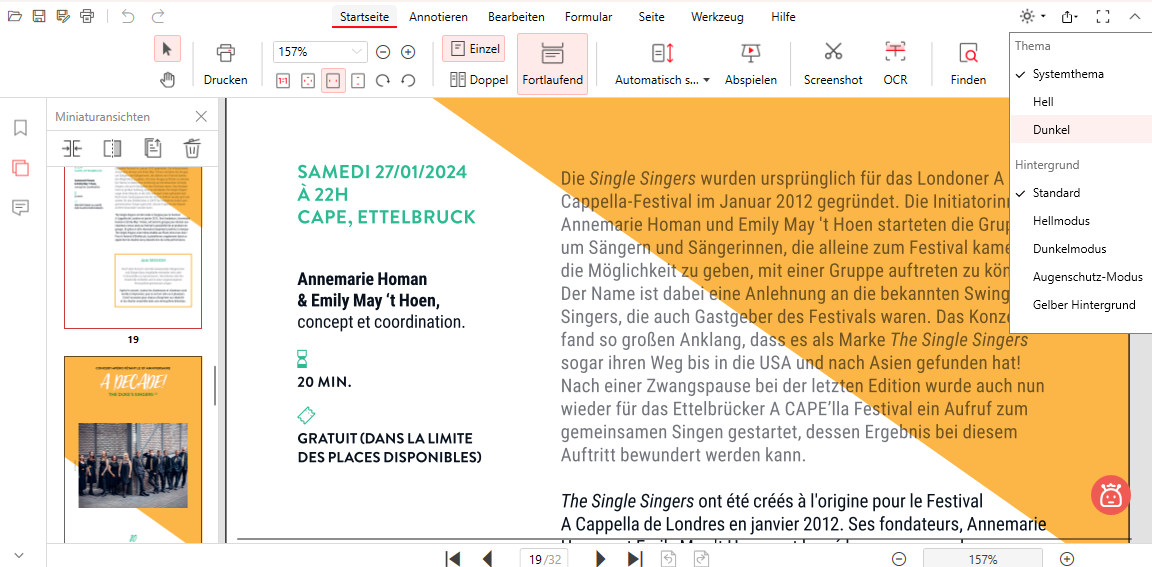
Task: Choose Augenschutz-Modus background
Action: (x=1081, y=277)
